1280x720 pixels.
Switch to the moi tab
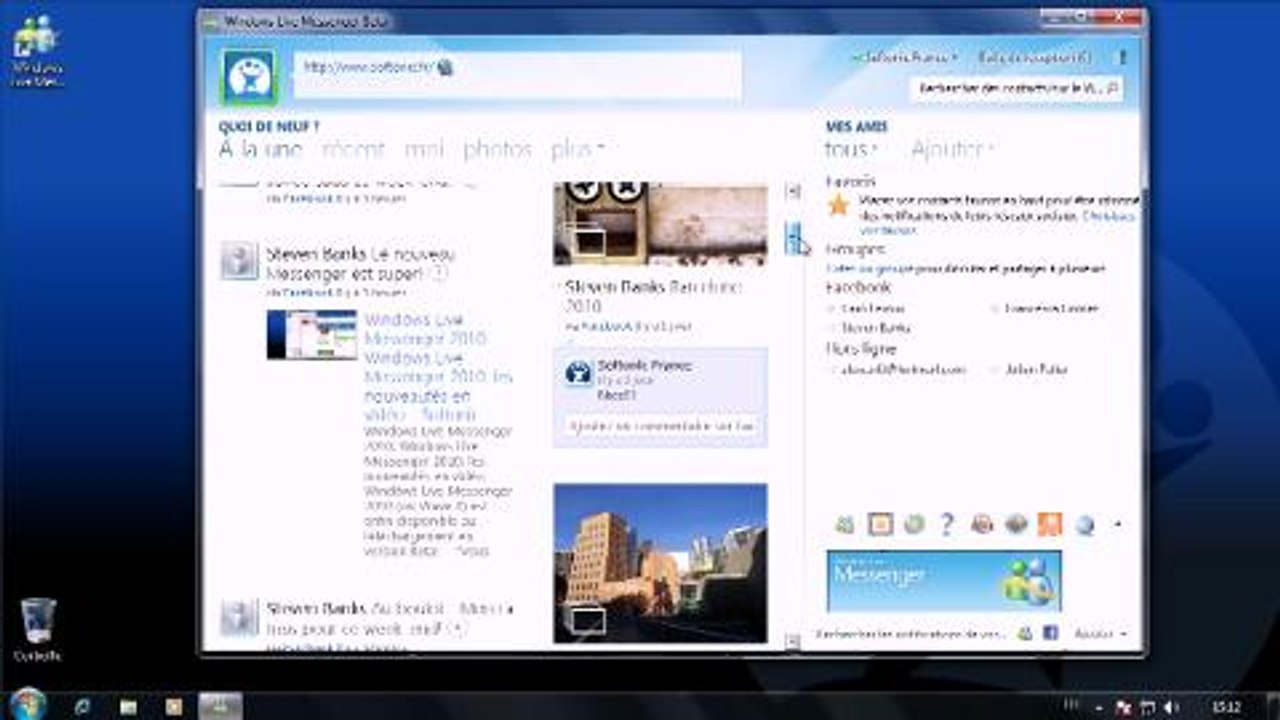(424, 149)
